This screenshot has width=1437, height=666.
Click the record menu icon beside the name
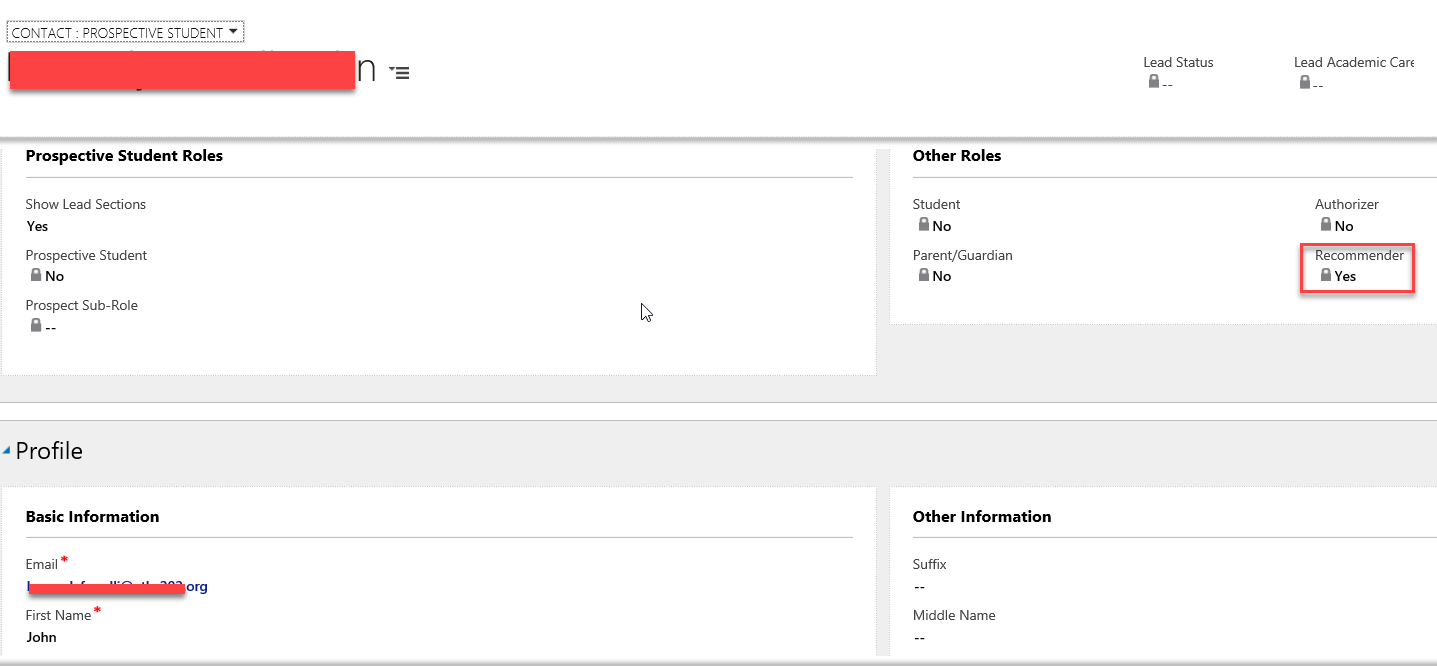pyautogui.click(x=400, y=73)
